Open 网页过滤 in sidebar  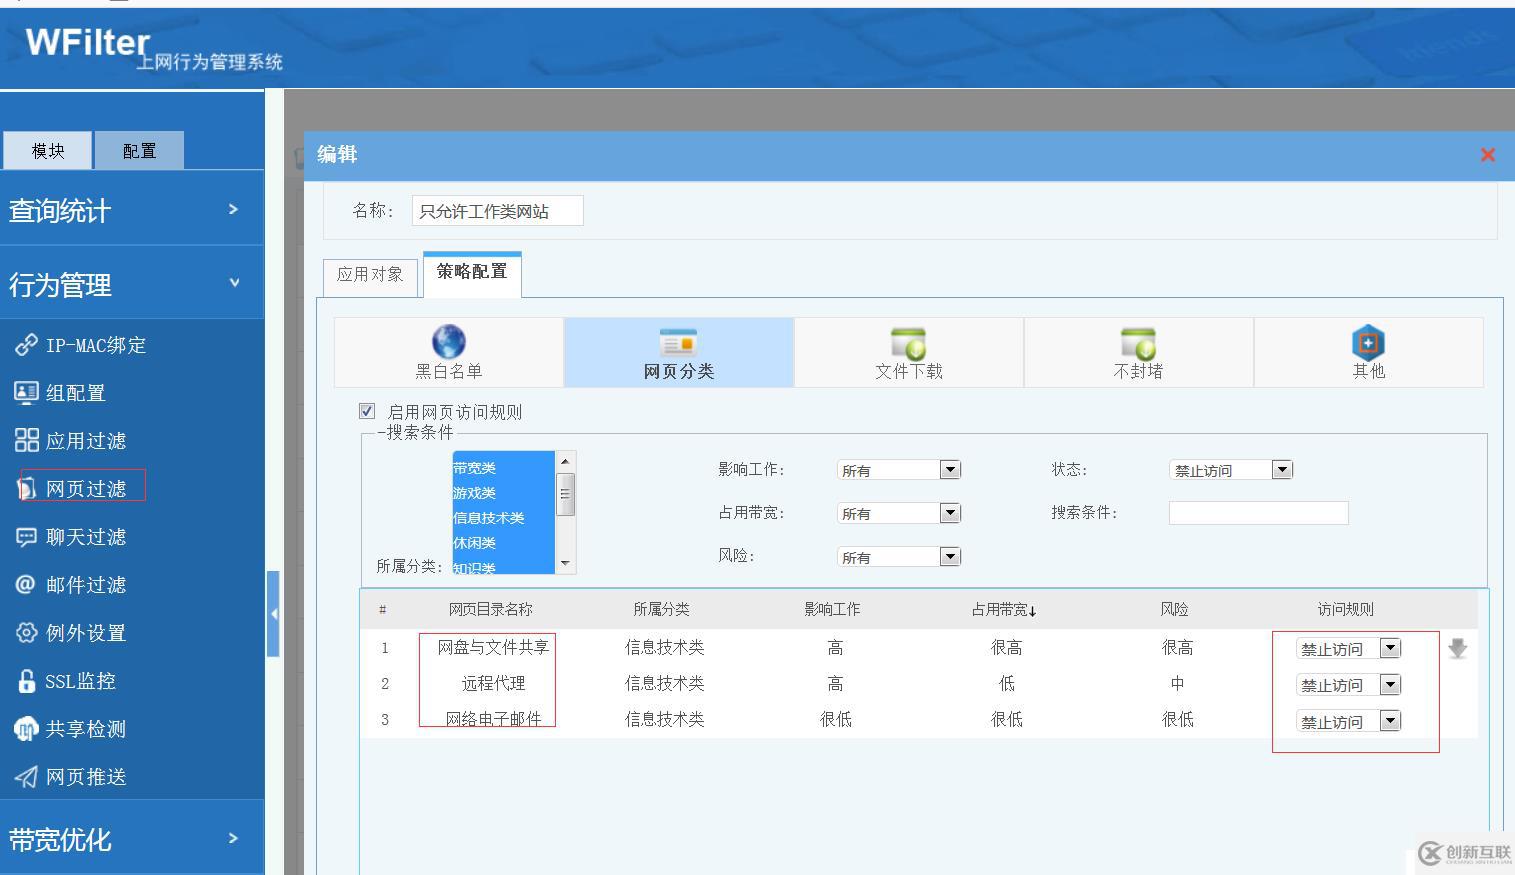86,489
